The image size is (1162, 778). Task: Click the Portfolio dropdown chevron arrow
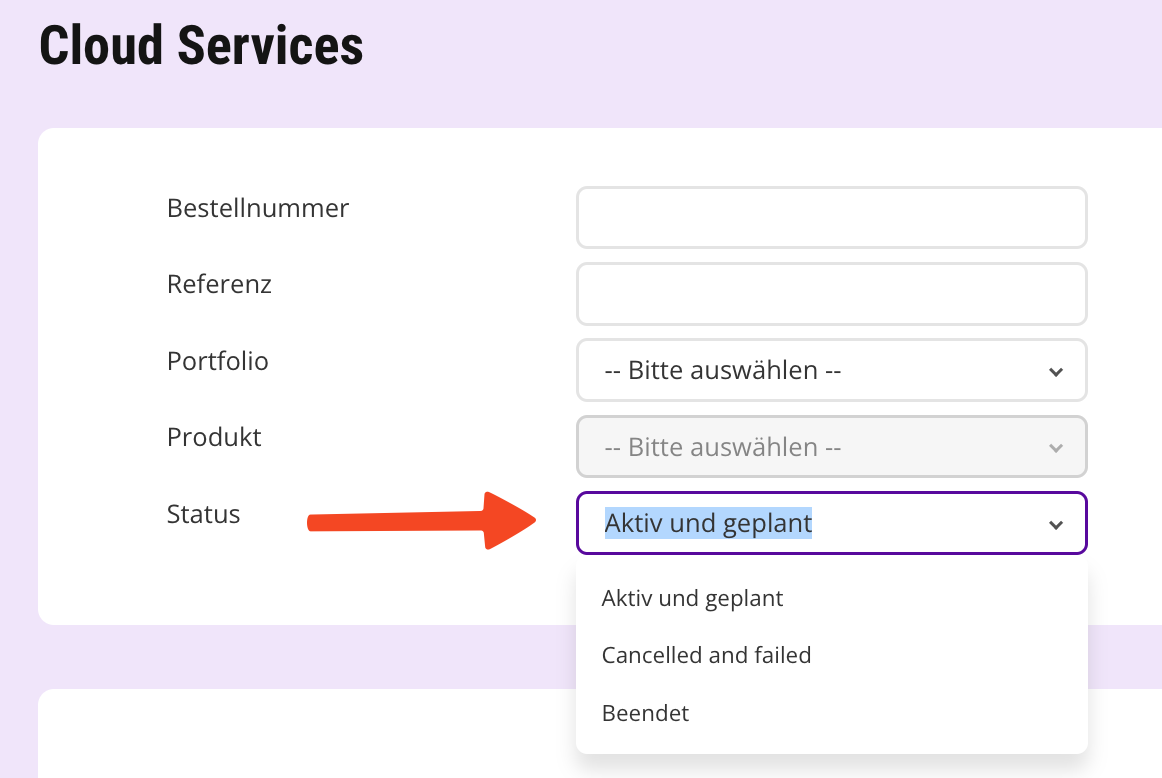(1055, 372)
